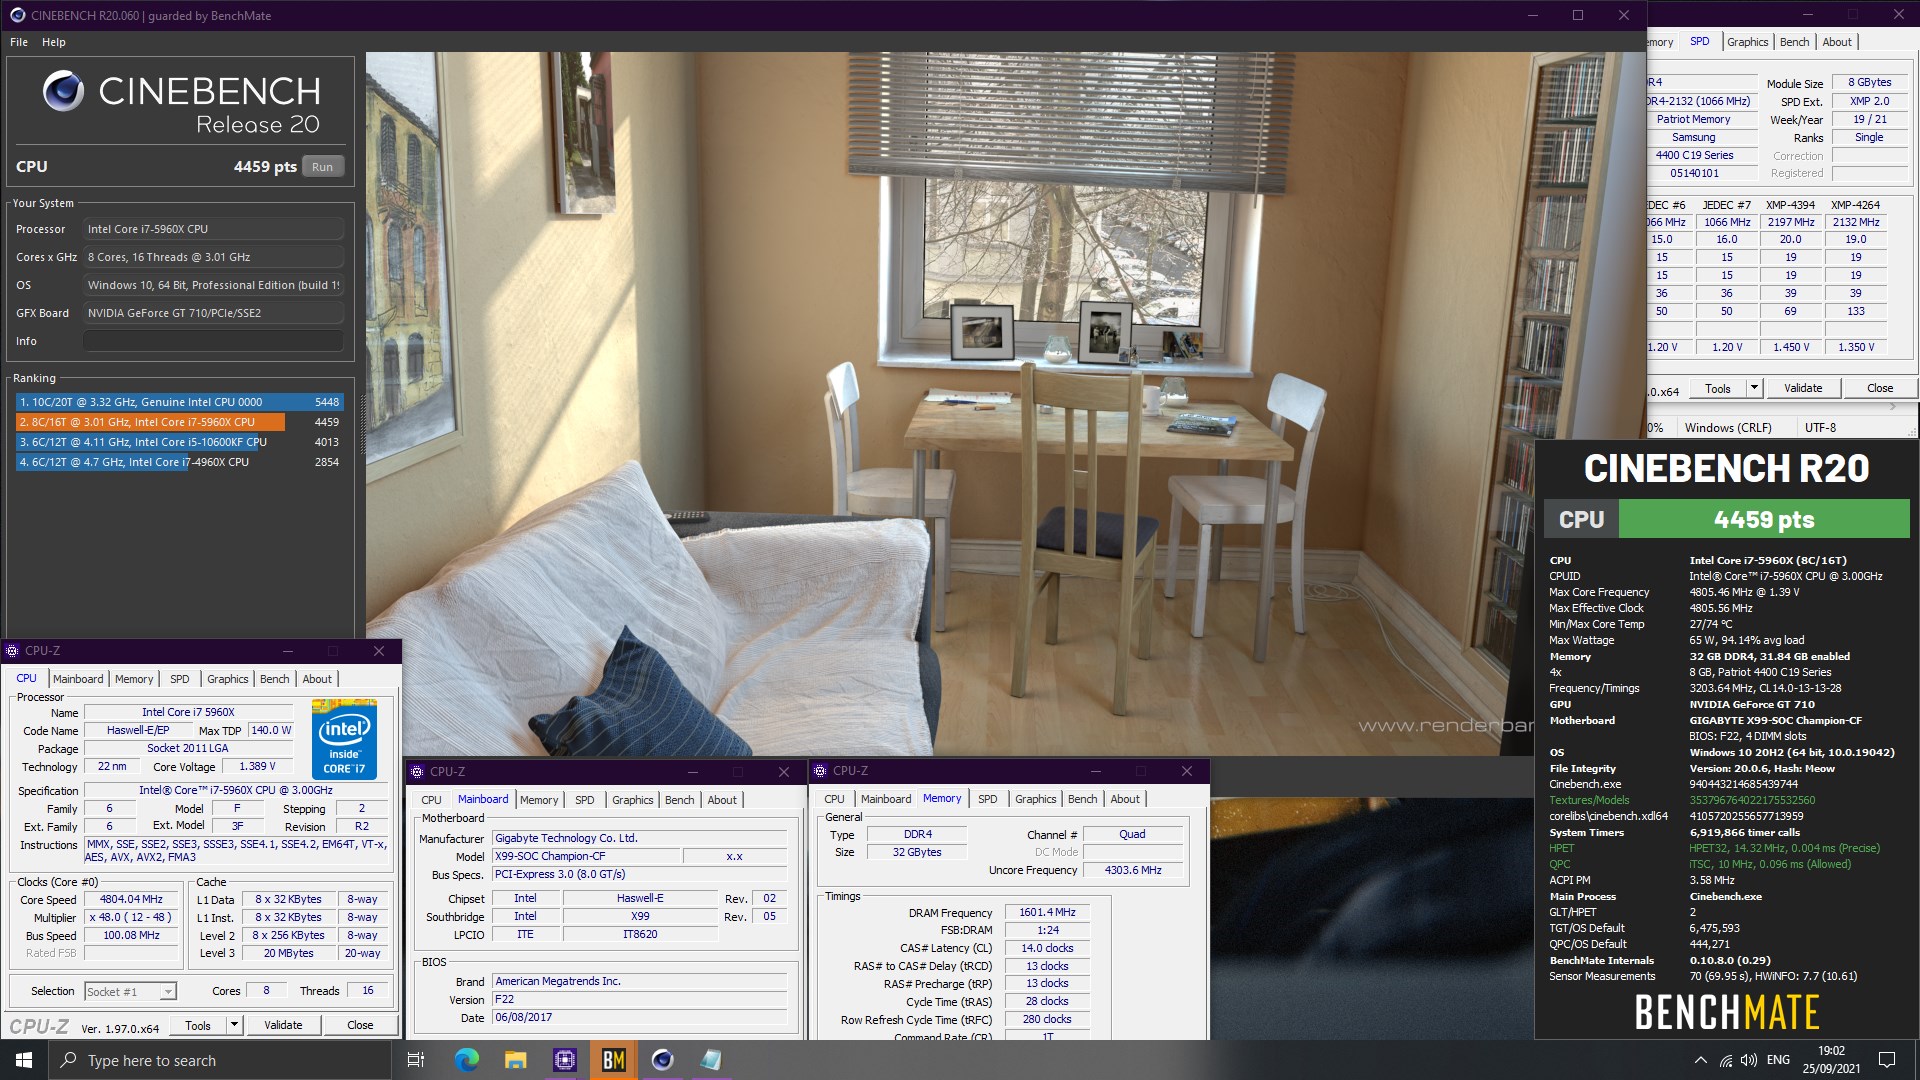The image size is (1920, 1080).
Task: Open Graphics tab in Memory CPU-Z window
Action: [1036, 799]
